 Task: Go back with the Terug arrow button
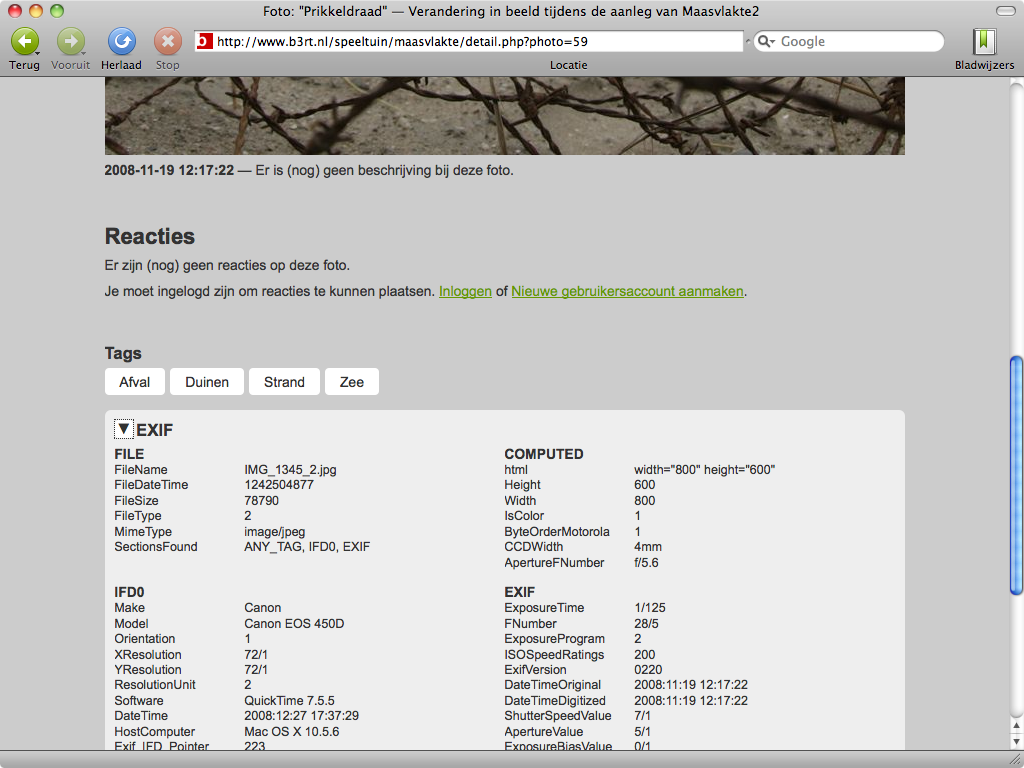click(25, 42)
